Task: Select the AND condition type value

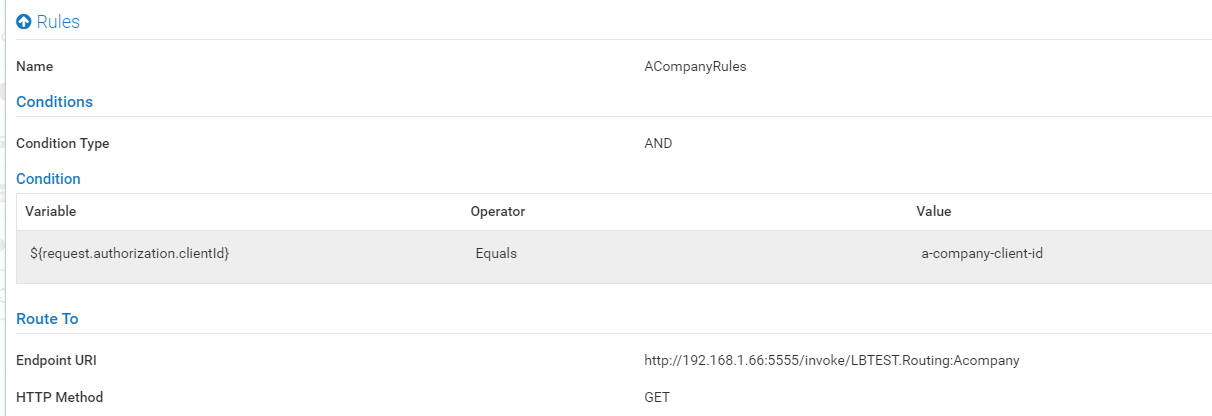Action: (658, 144)
